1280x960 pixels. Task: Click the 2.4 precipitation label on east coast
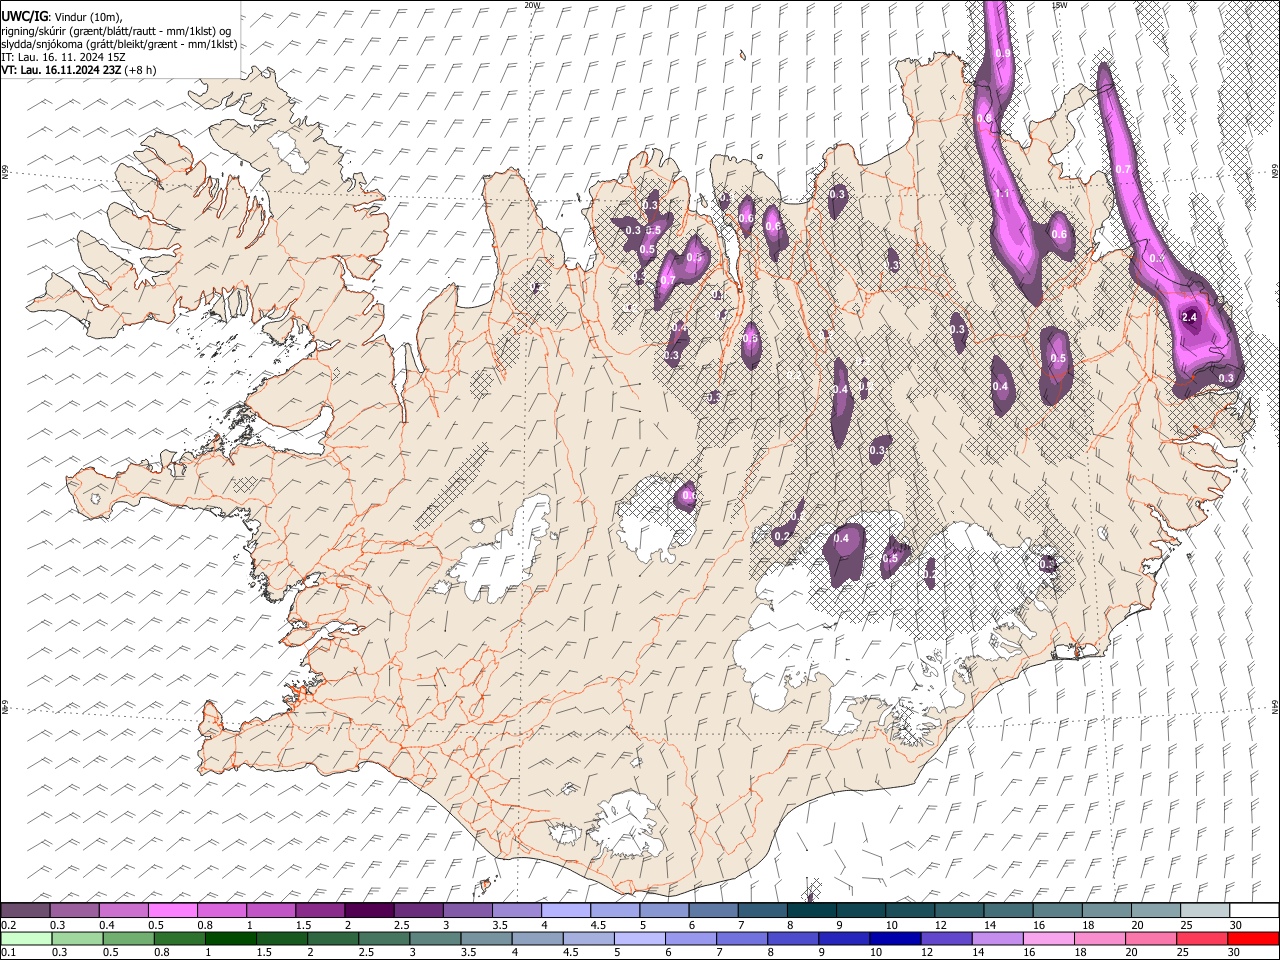pyautogui.click(x=1189, y=317)
